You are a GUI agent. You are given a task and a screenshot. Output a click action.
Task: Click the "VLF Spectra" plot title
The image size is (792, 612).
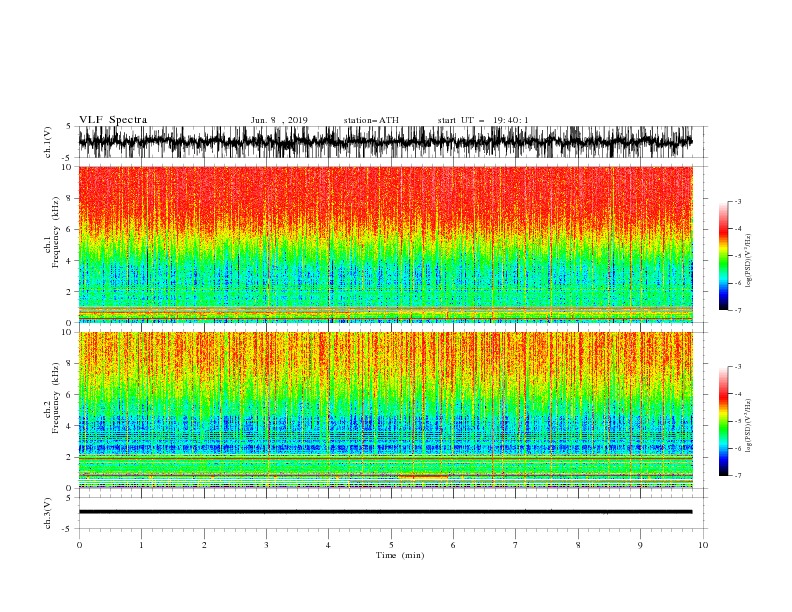pyautogui.click(x=113, y=120)
